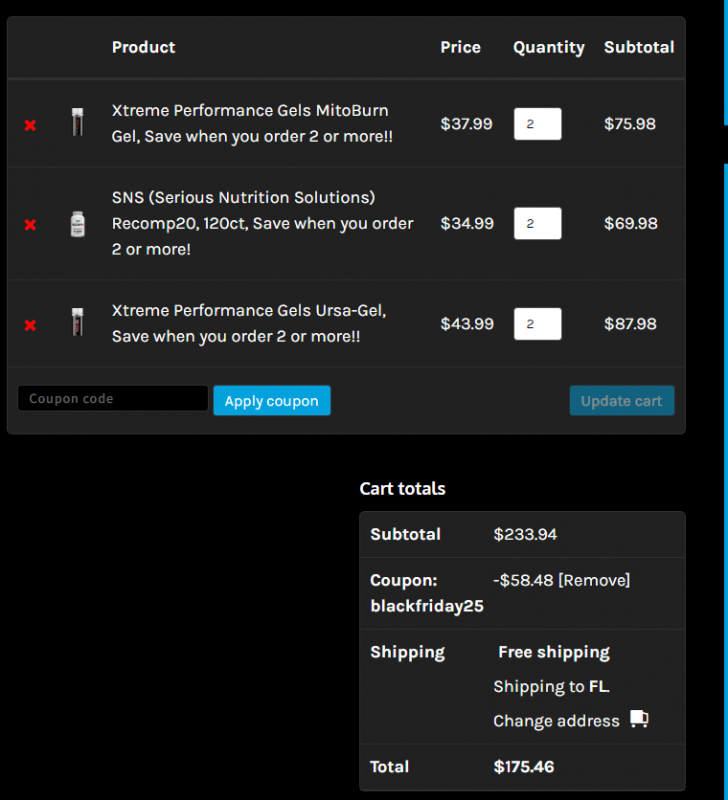
Task: Click the Recomp20 quantity box
Action: click(x=538, y=223)
